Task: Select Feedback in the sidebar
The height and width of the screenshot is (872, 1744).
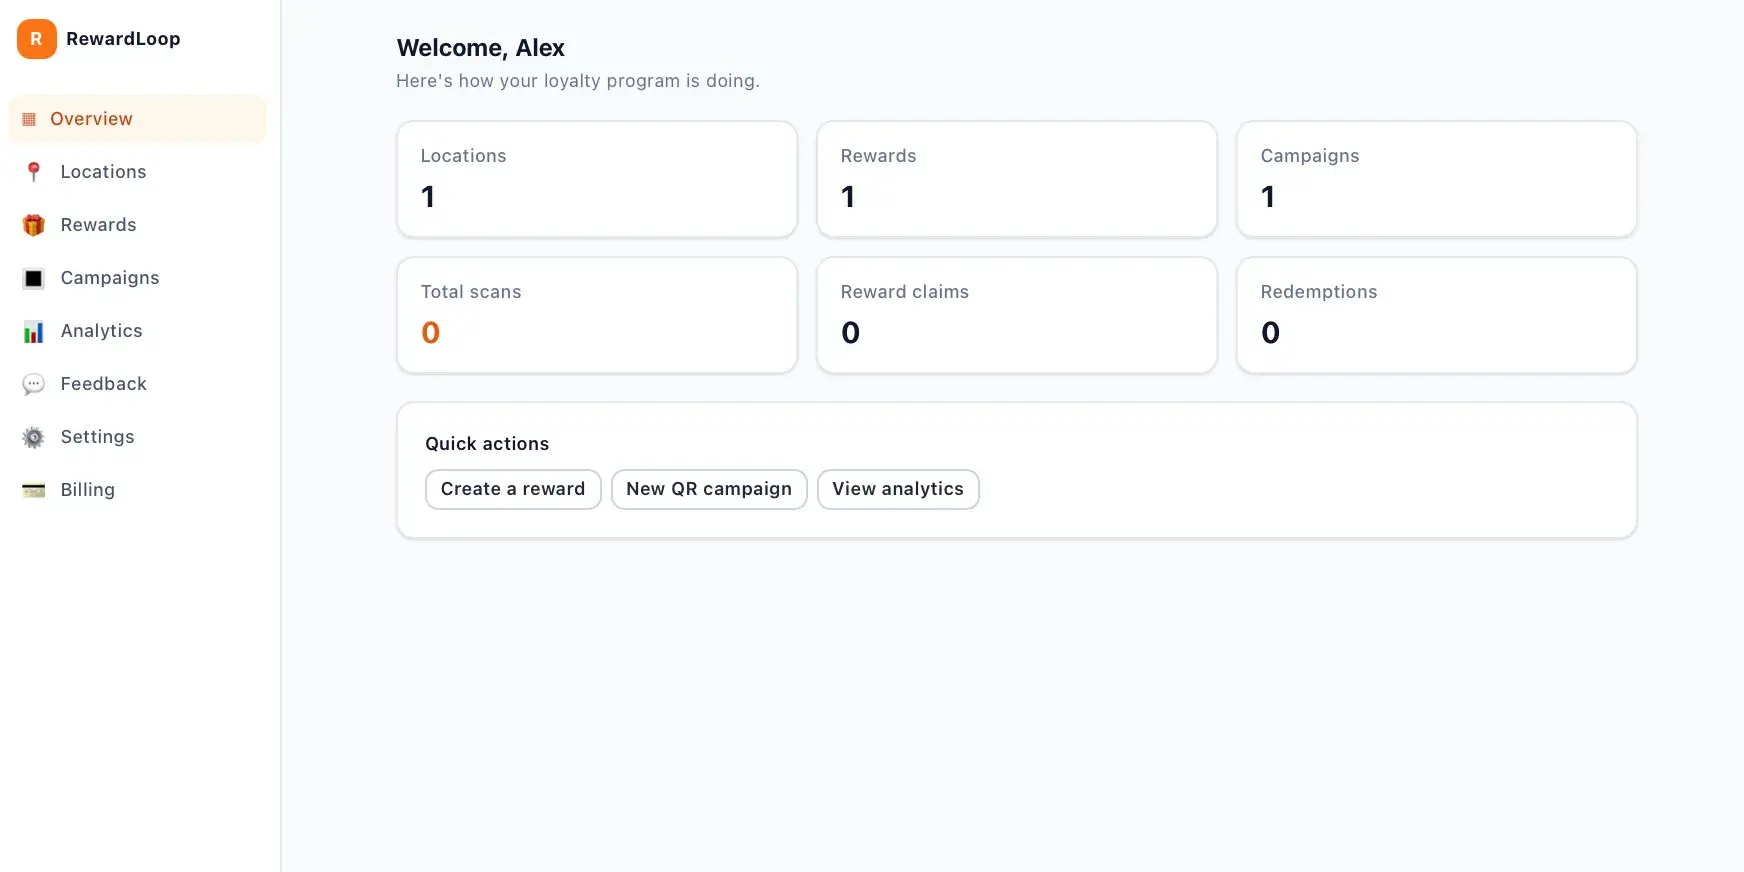Action: click(x=103, y=384)
